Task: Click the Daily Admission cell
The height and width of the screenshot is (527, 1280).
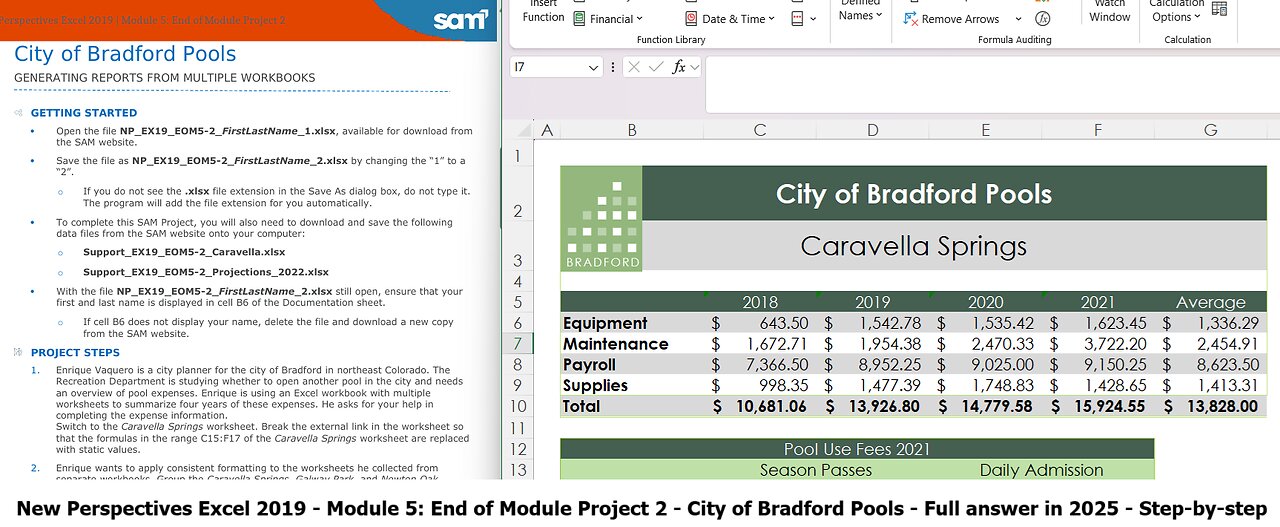Action: [1042, 470]
